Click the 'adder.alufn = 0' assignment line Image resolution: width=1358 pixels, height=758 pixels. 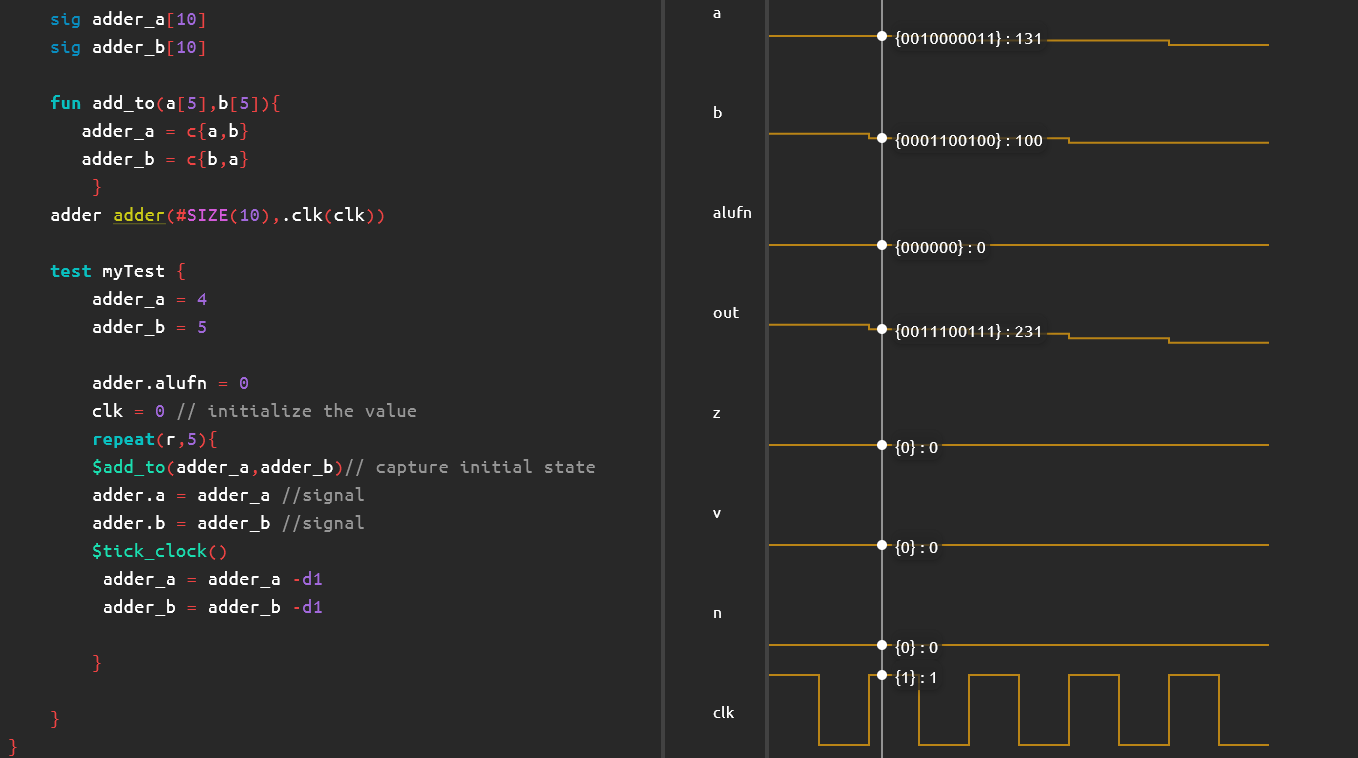[171, 383]
